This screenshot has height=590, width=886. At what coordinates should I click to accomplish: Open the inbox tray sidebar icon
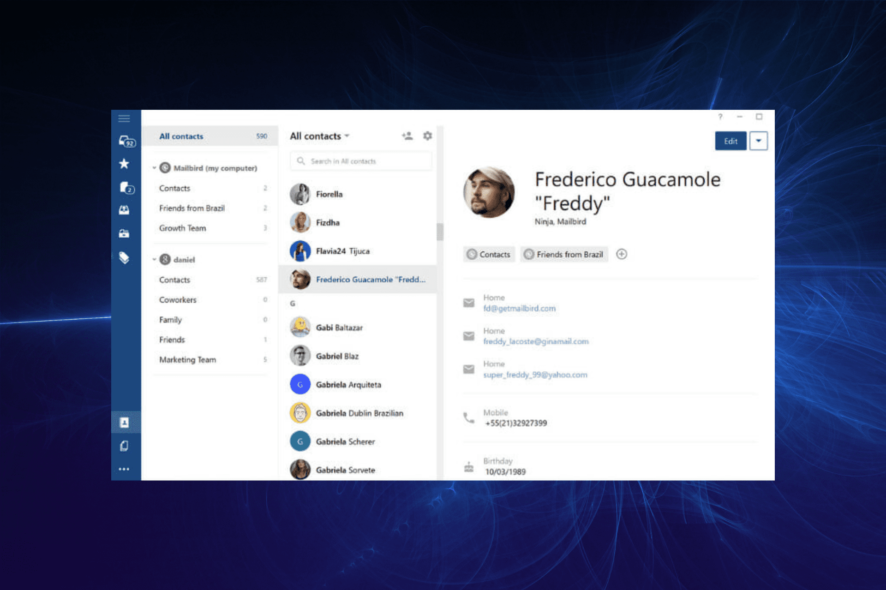click(124, 210)
